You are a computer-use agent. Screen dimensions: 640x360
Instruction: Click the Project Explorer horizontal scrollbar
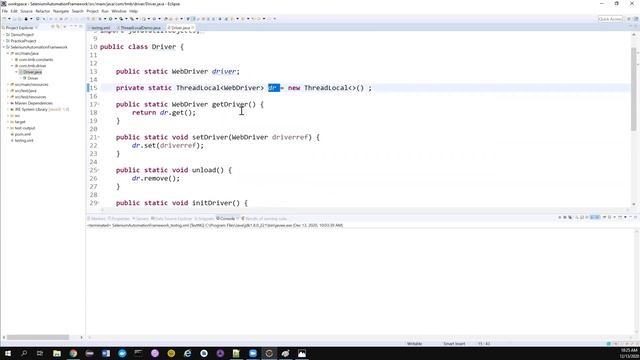38,337
